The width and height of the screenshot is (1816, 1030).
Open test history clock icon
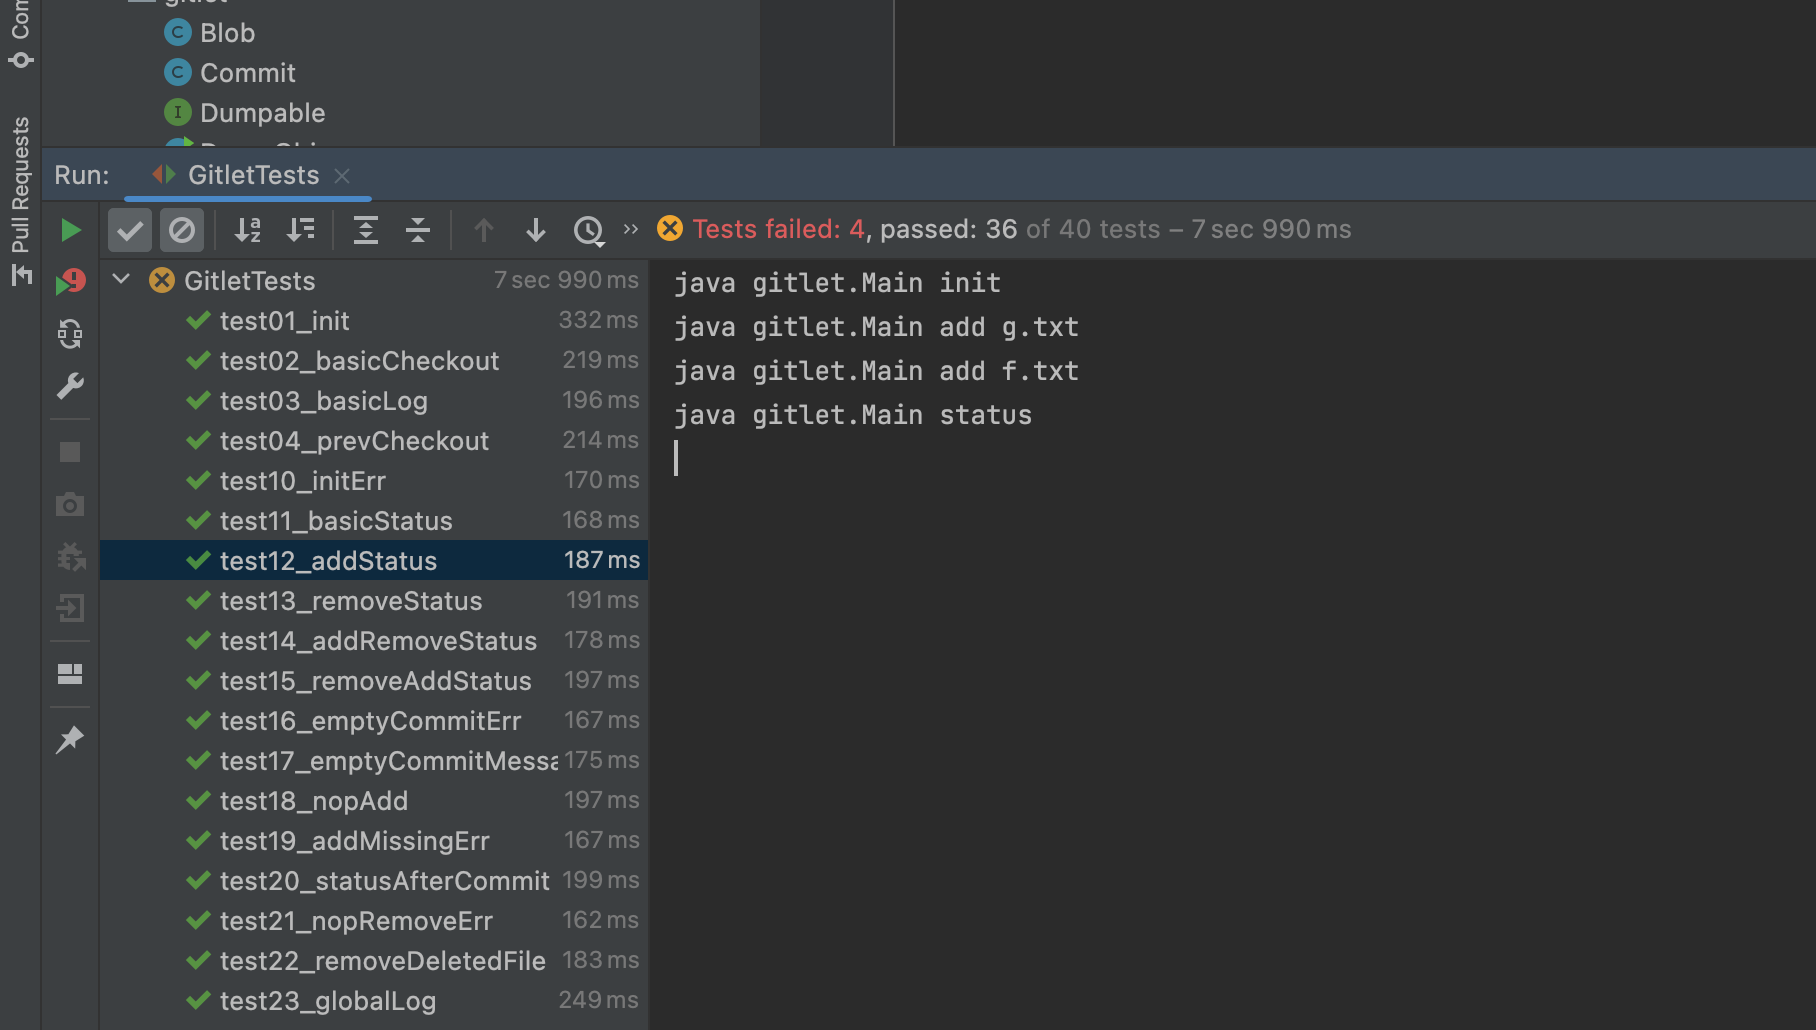pyautogui.click(x=588, y=230)
